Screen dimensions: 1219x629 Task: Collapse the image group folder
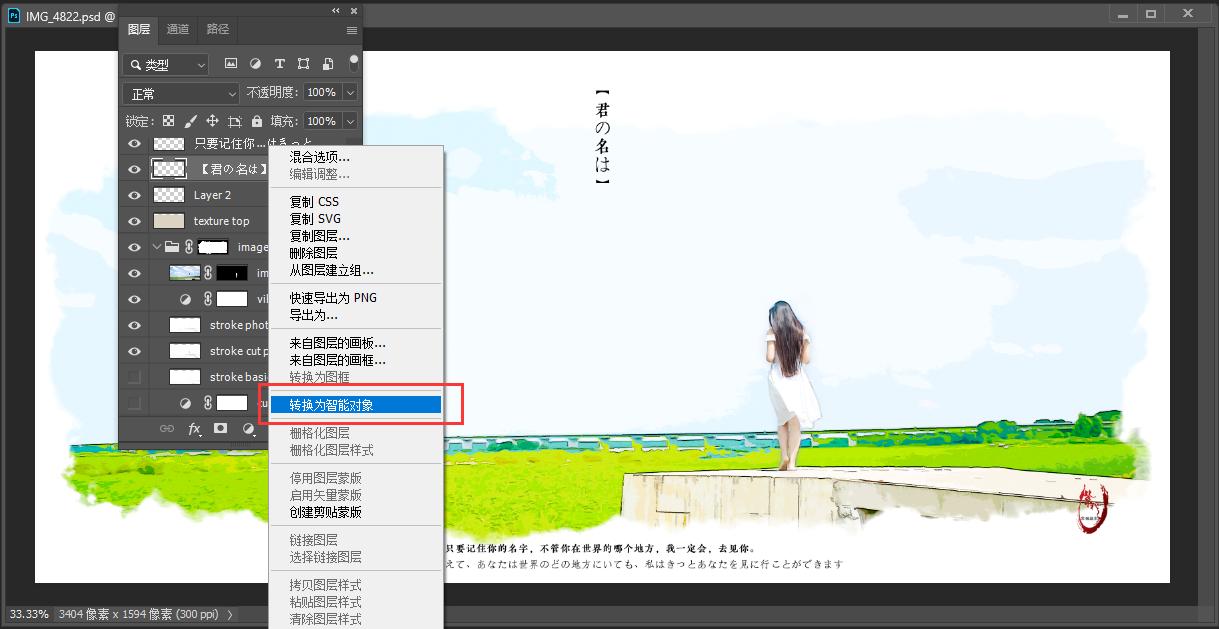click(156, 247)
